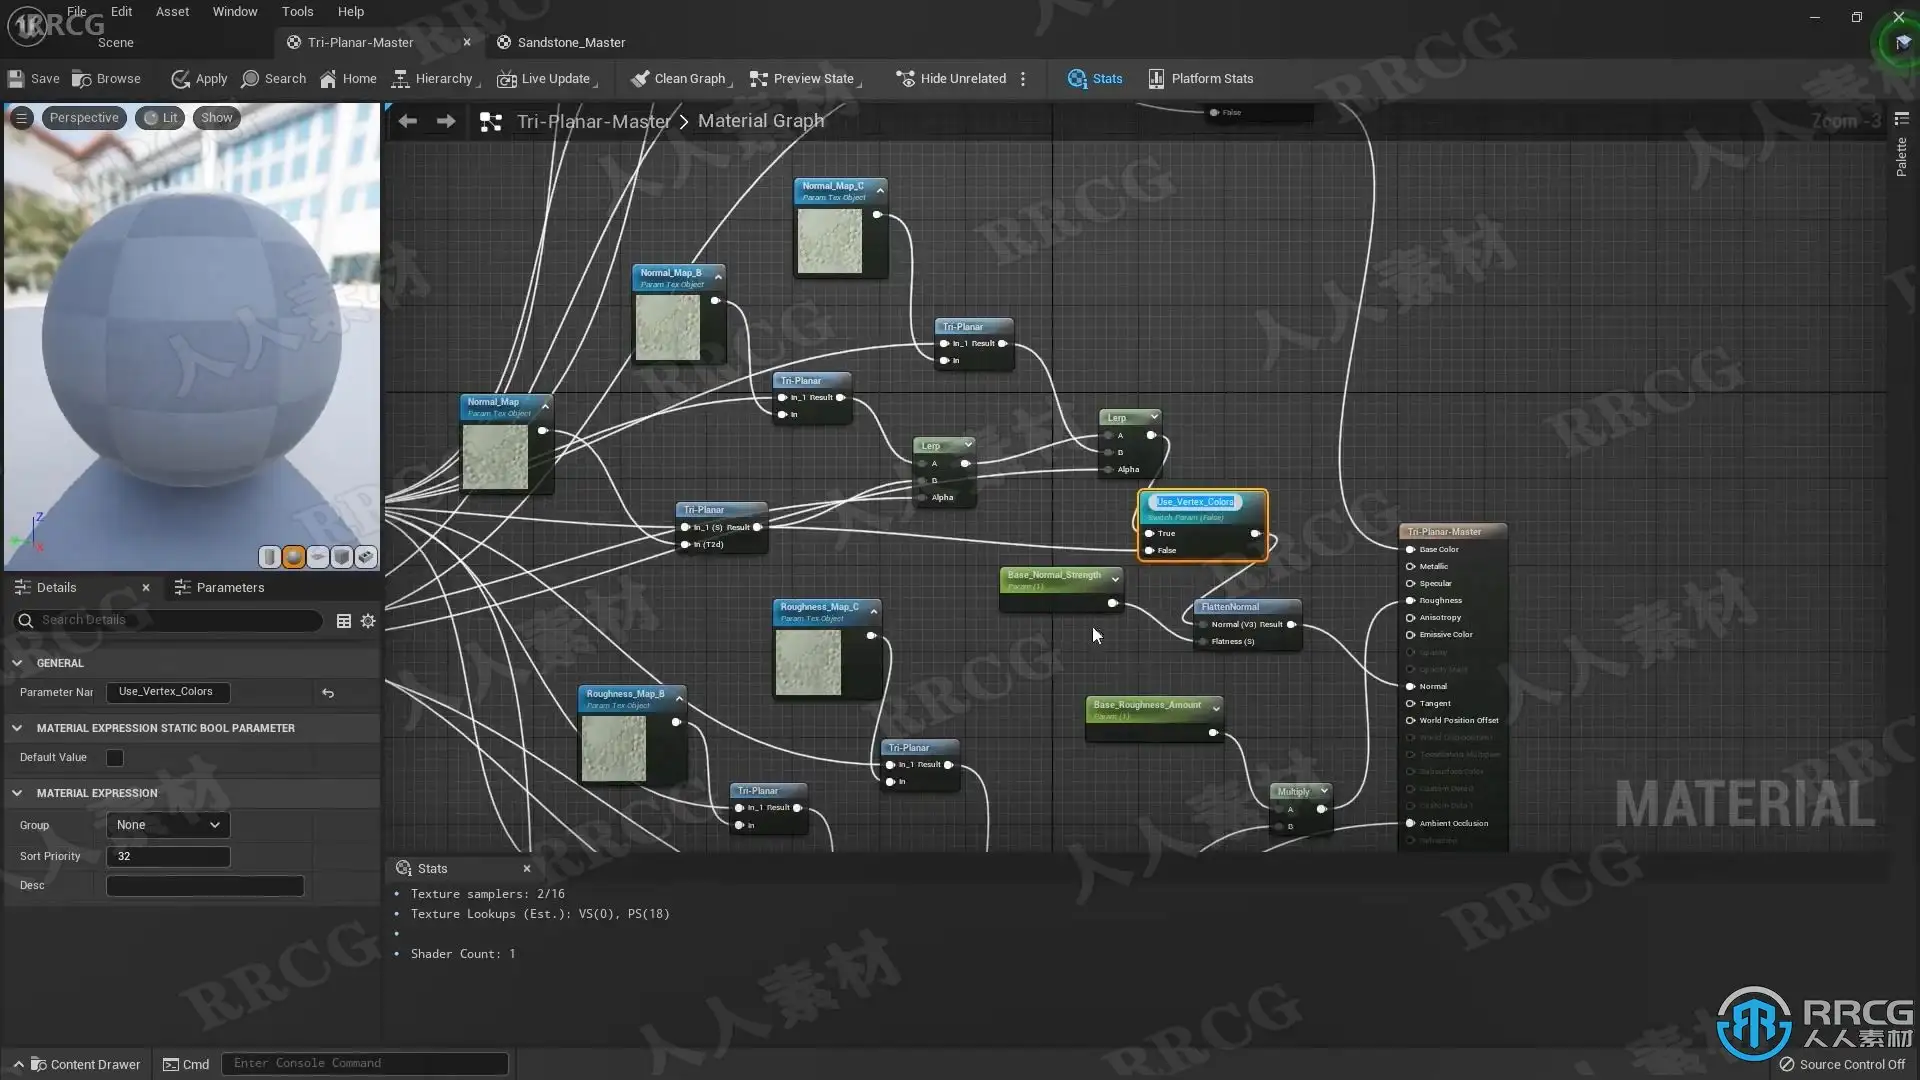Viewport: 1920px width, 1080px height.
Task: Open Browse to locate the asset
Action: [x=106, y=79]
